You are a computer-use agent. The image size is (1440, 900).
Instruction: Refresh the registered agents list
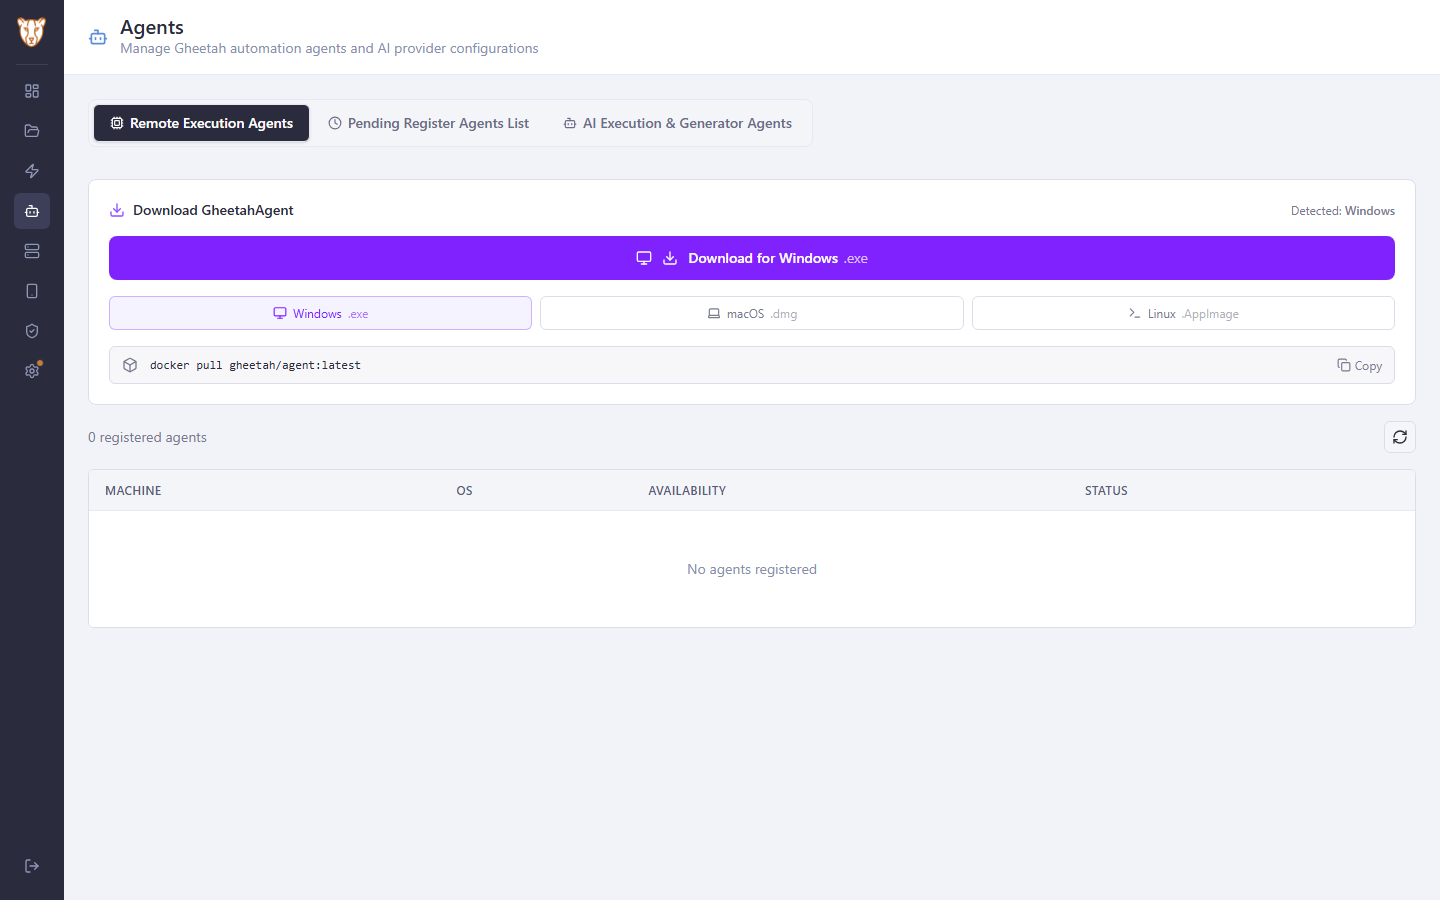[x=1400, y=437]
